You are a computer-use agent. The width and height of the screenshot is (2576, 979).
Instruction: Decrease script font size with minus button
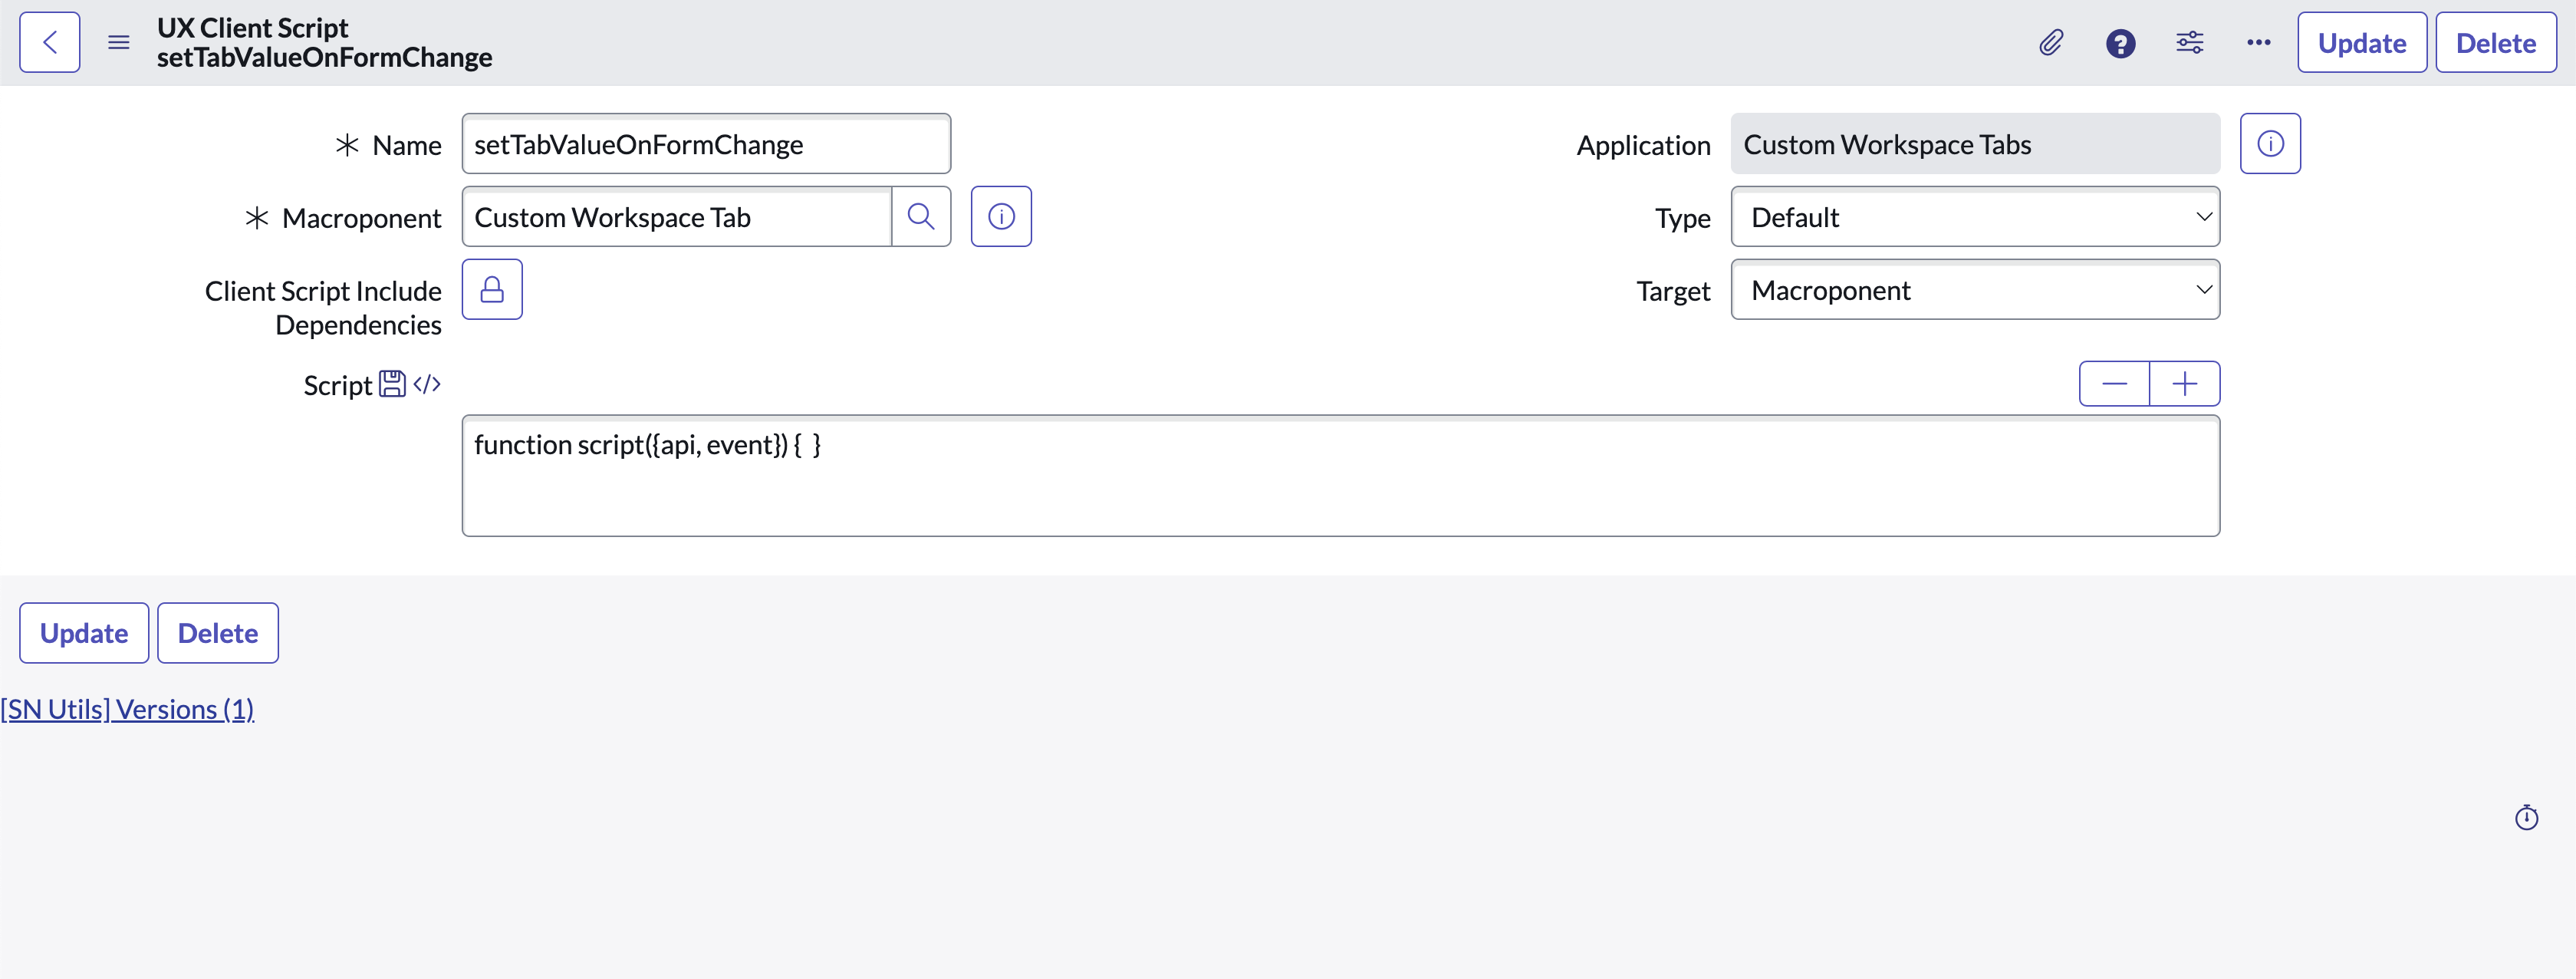pos(2114,383)
